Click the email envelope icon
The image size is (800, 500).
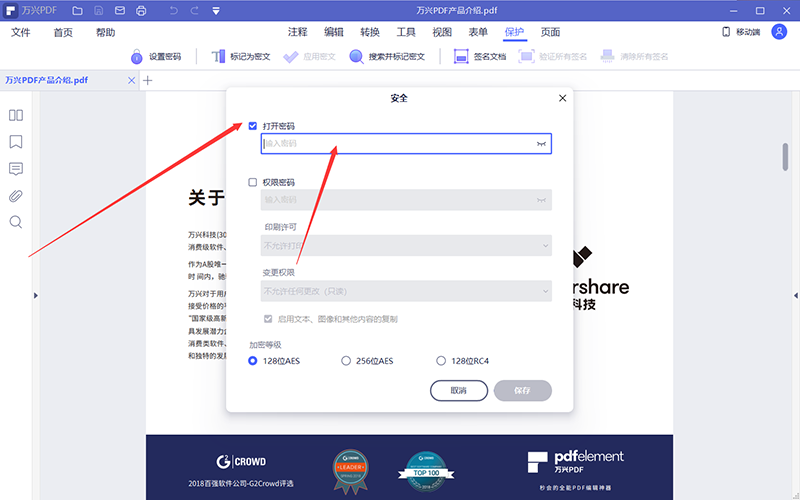point(120,11)
